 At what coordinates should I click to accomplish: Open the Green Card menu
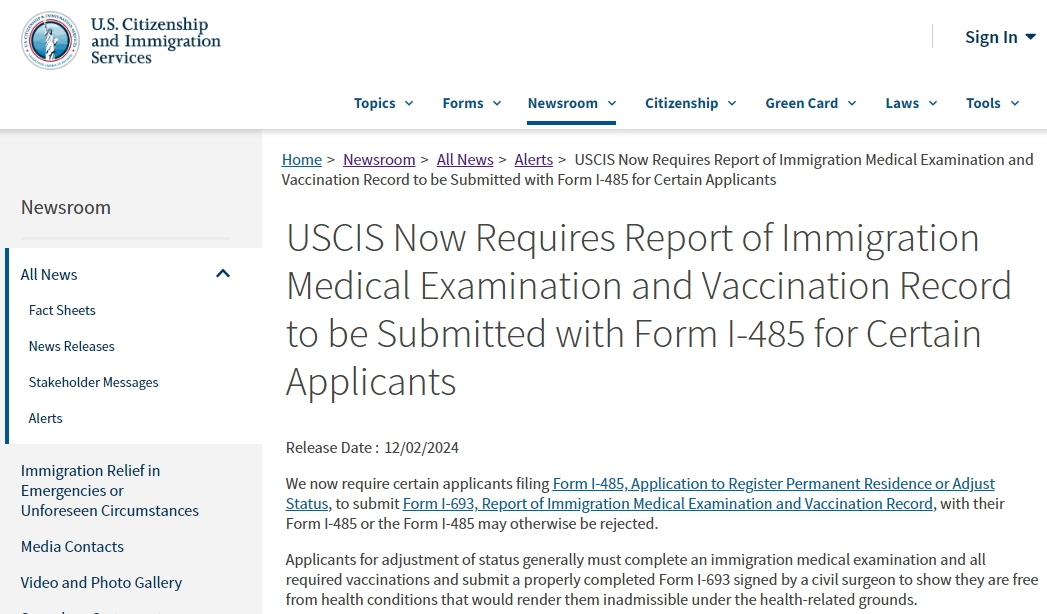[810, 103]
